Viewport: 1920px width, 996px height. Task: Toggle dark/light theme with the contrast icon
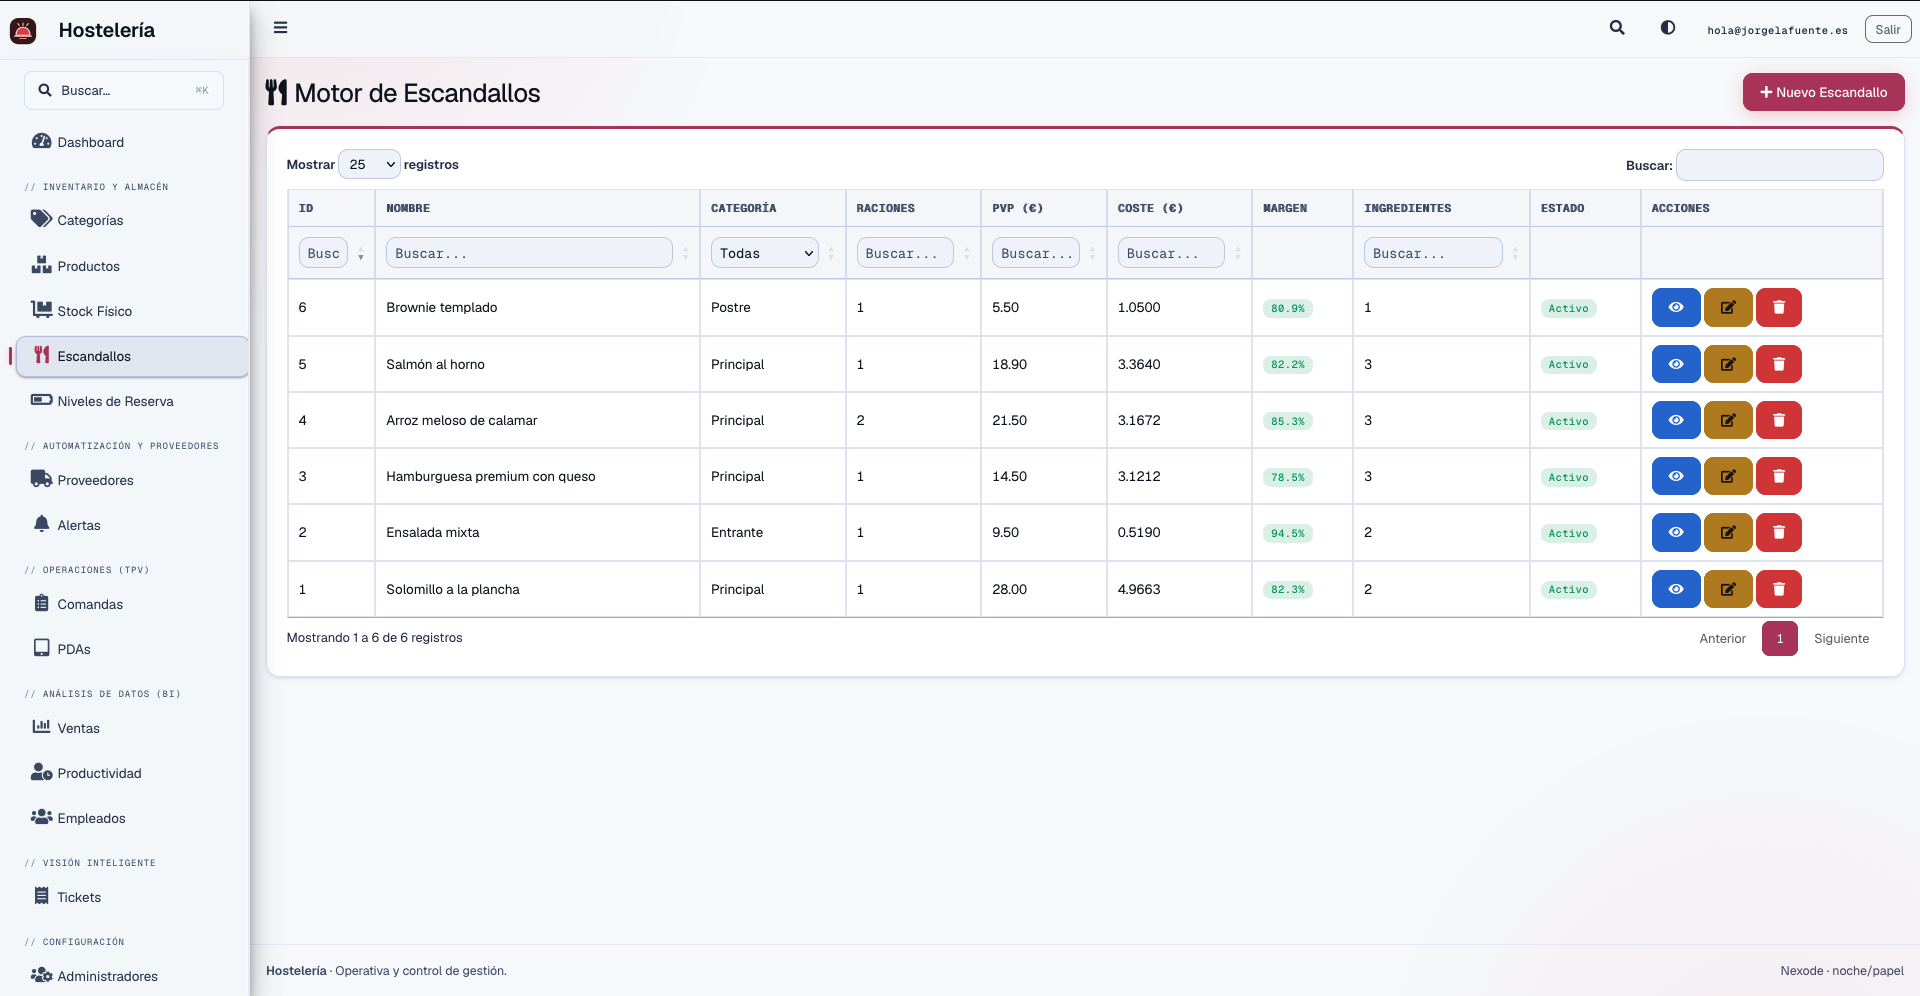(1668, 28)
